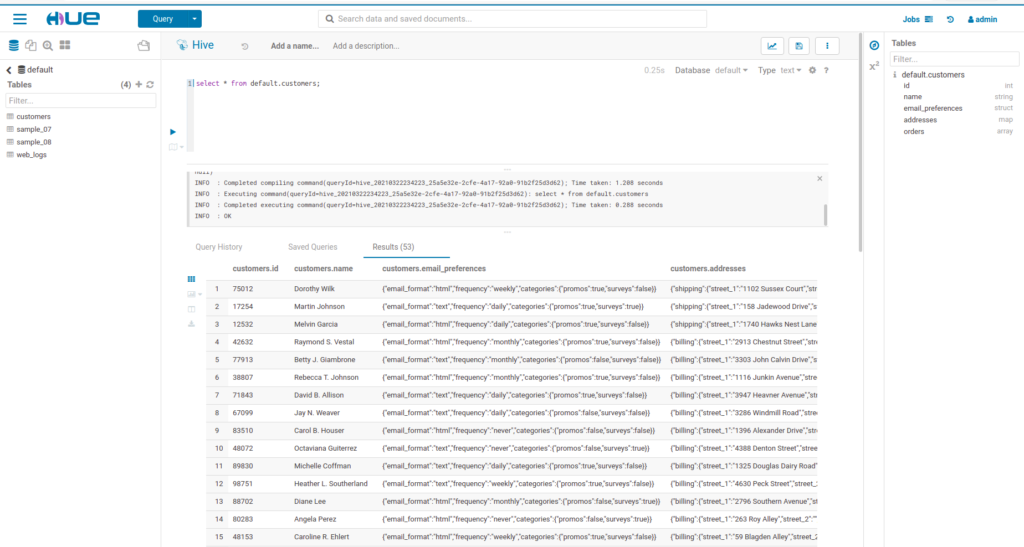Add a new table with plus icon
The width and height of the screenshot is (1024, 547).
click(138, 84)
